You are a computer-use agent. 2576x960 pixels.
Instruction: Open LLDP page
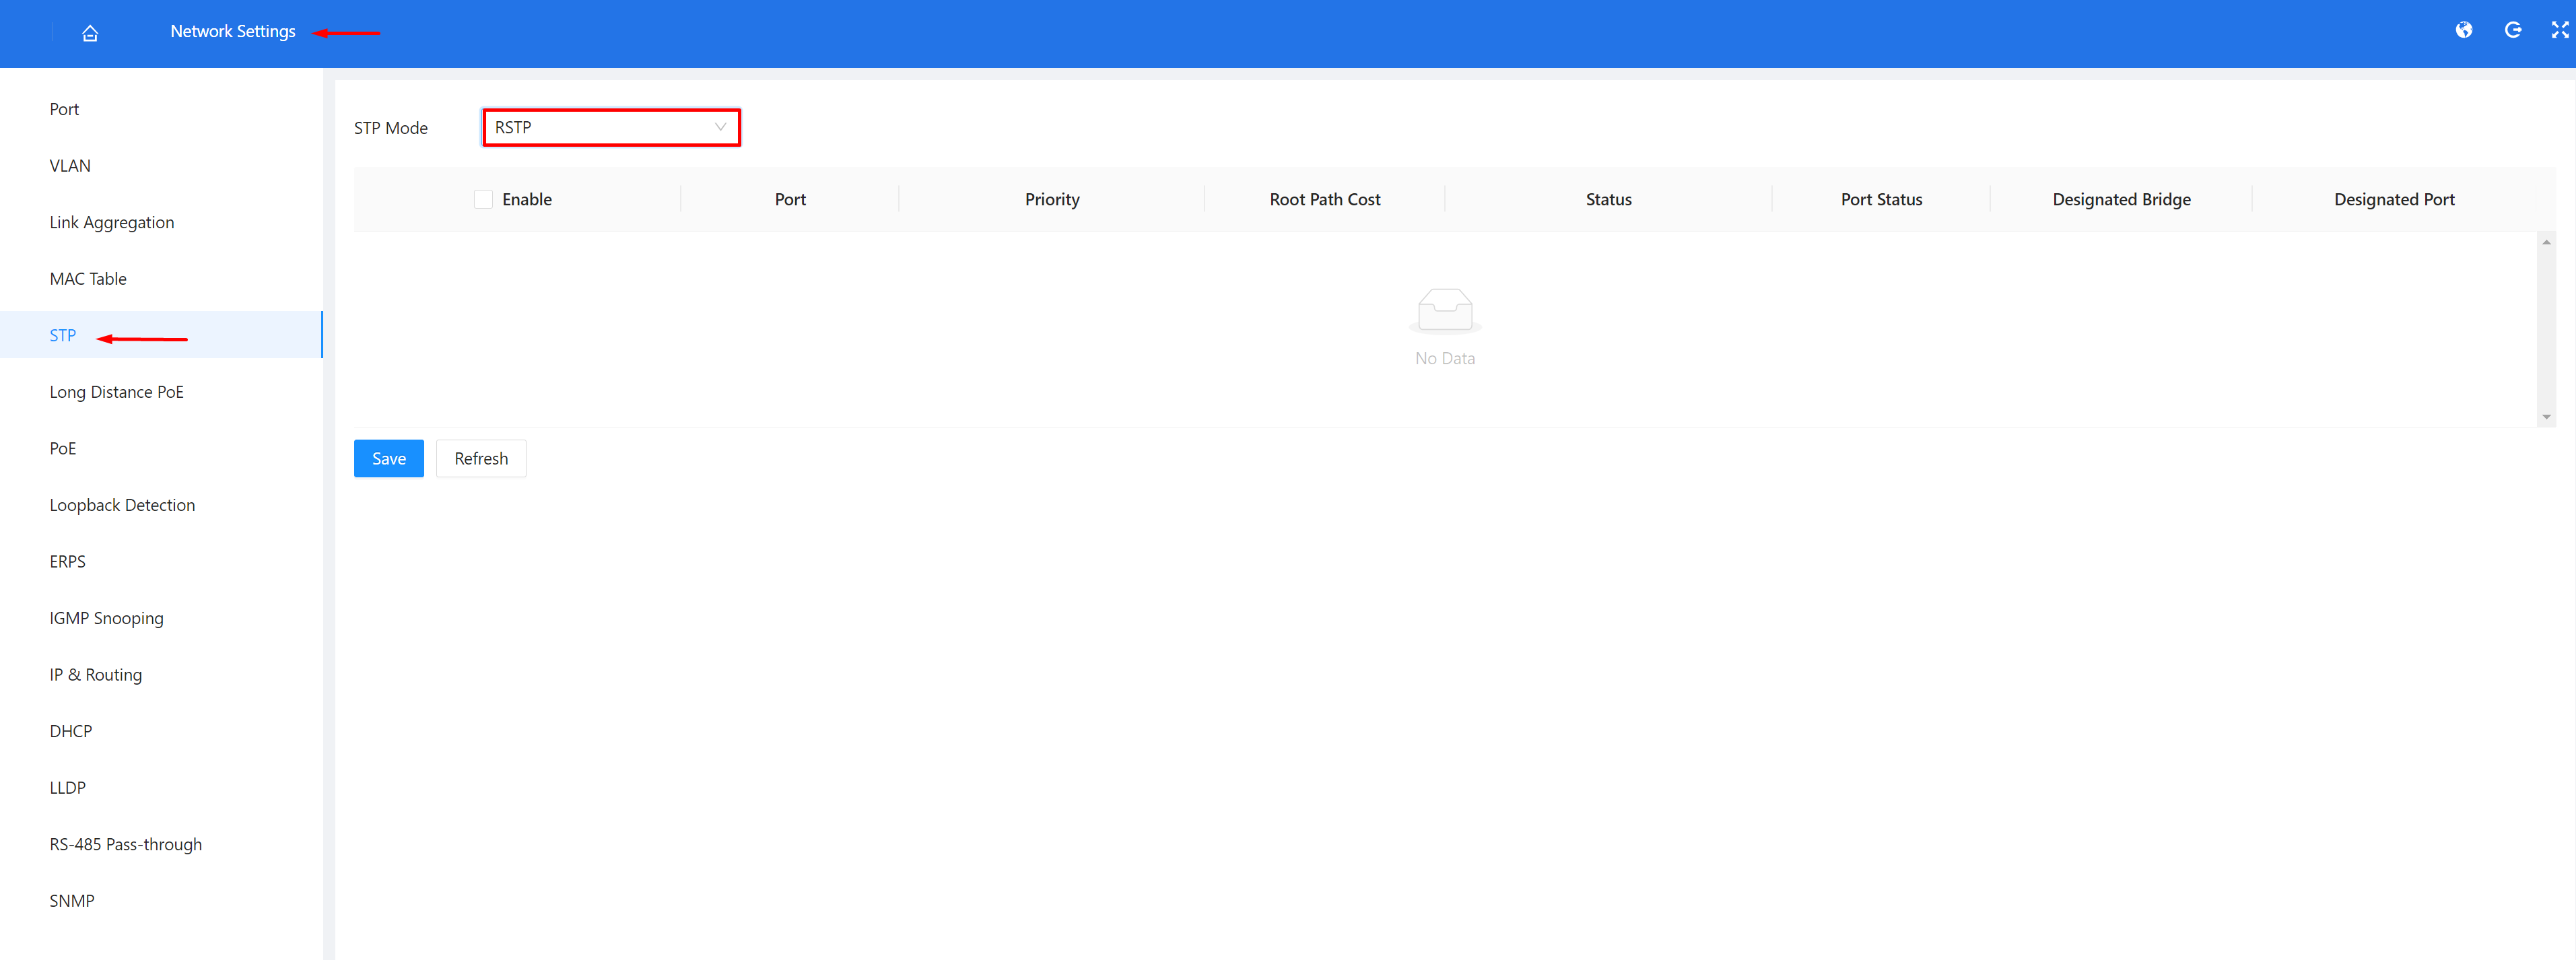click(68, 787)
